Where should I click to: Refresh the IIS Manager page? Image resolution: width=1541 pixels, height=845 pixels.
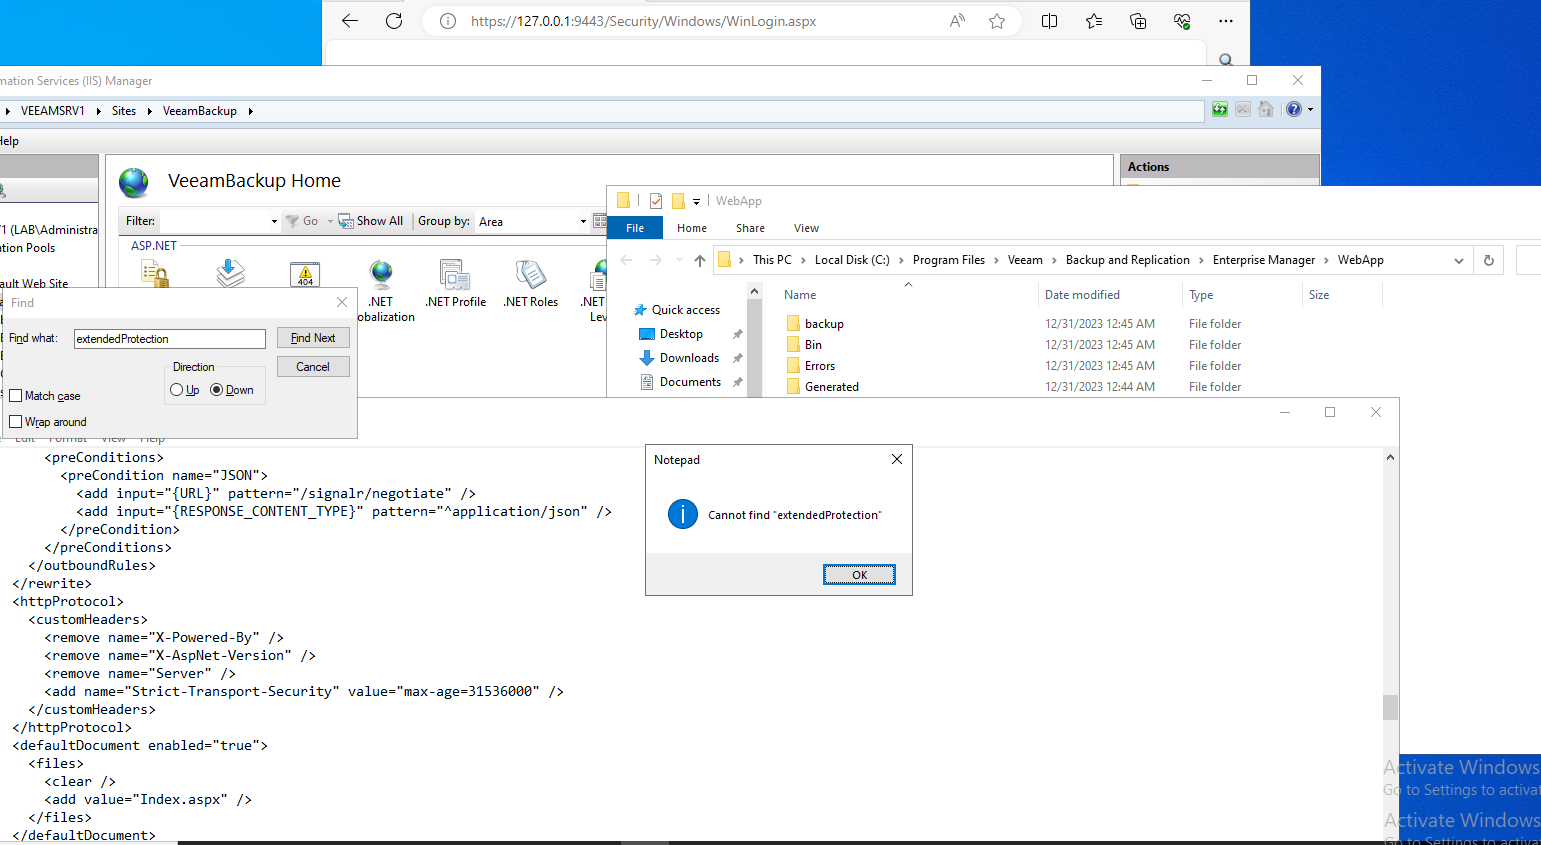1220,110
